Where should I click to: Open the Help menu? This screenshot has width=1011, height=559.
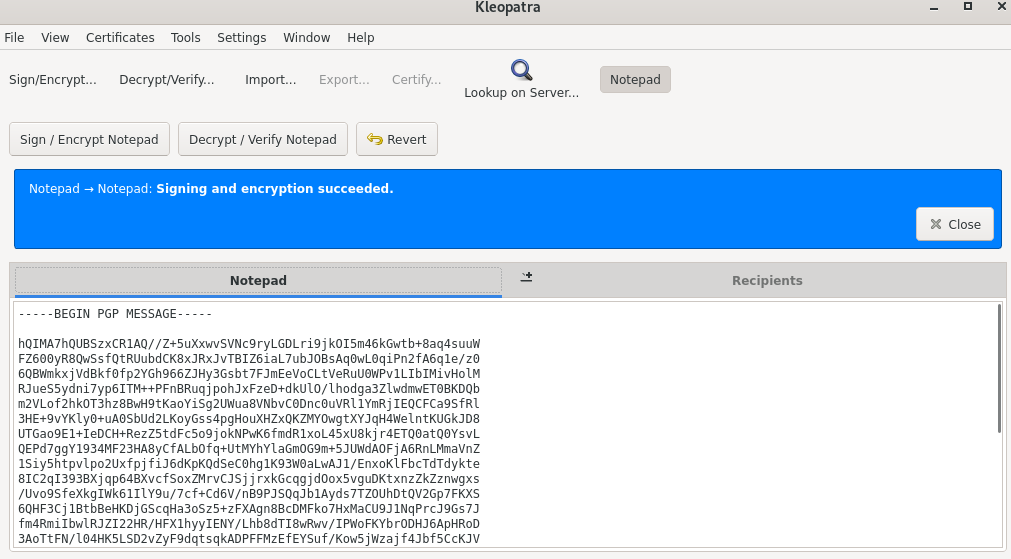pyautogui.click(x=360, y=37)
